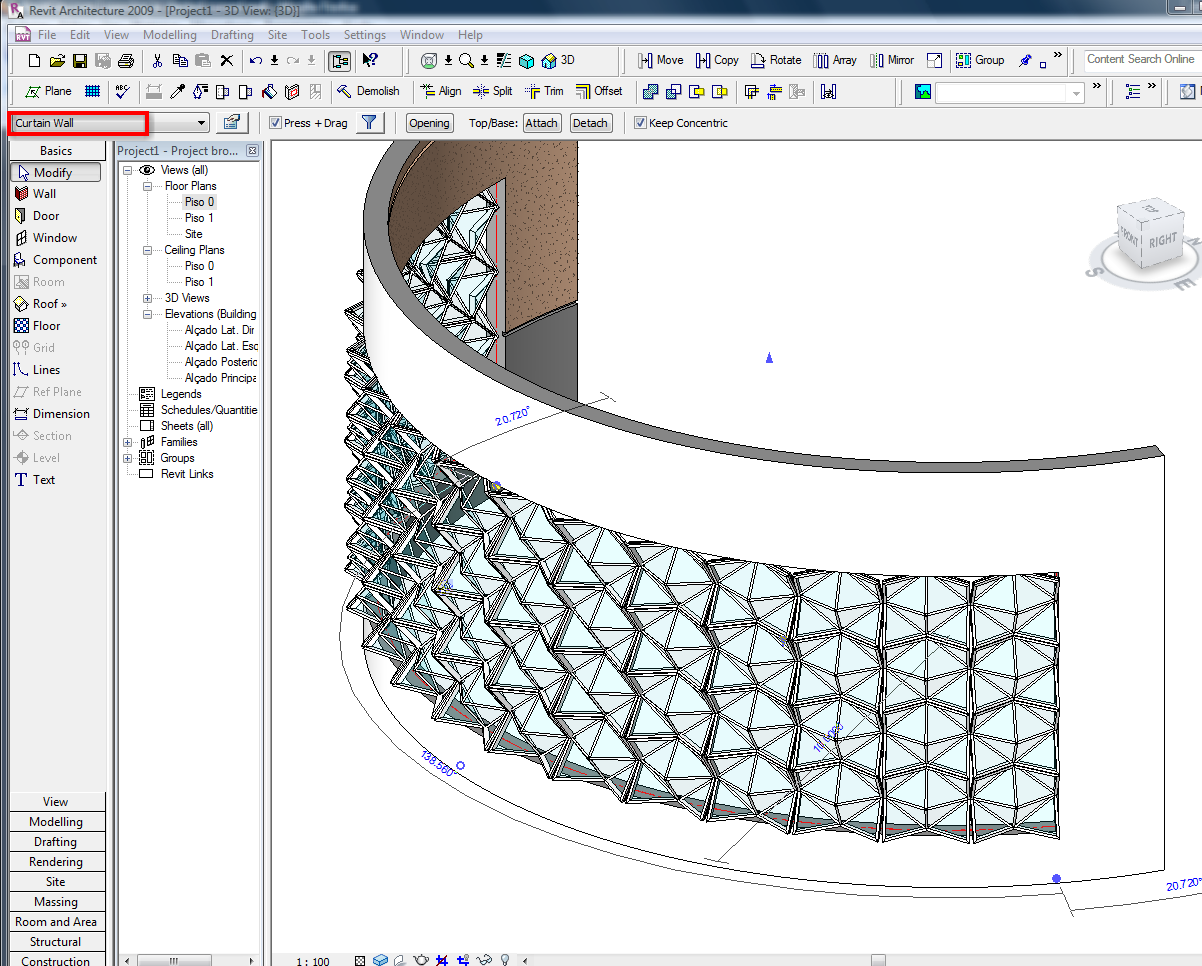Click the filter selection funnel icon
Image resolution: width=1202 pixels, height=966 pixels.
click(x=370, y=123)
